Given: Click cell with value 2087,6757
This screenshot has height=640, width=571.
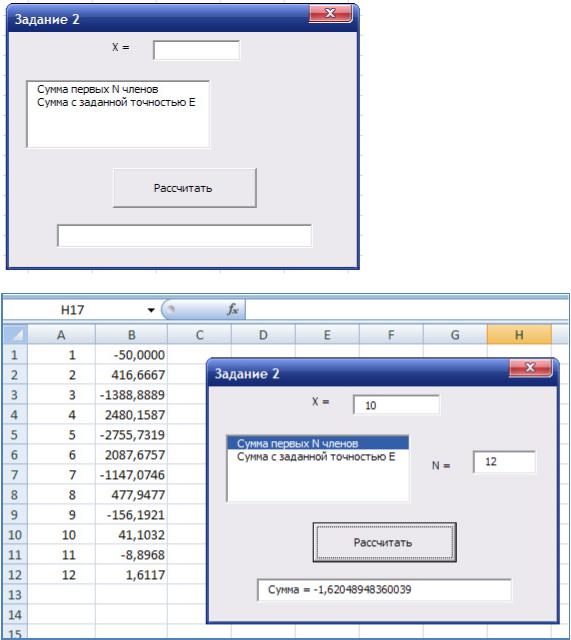Looking at the screenshot, I should click(131, 455).
